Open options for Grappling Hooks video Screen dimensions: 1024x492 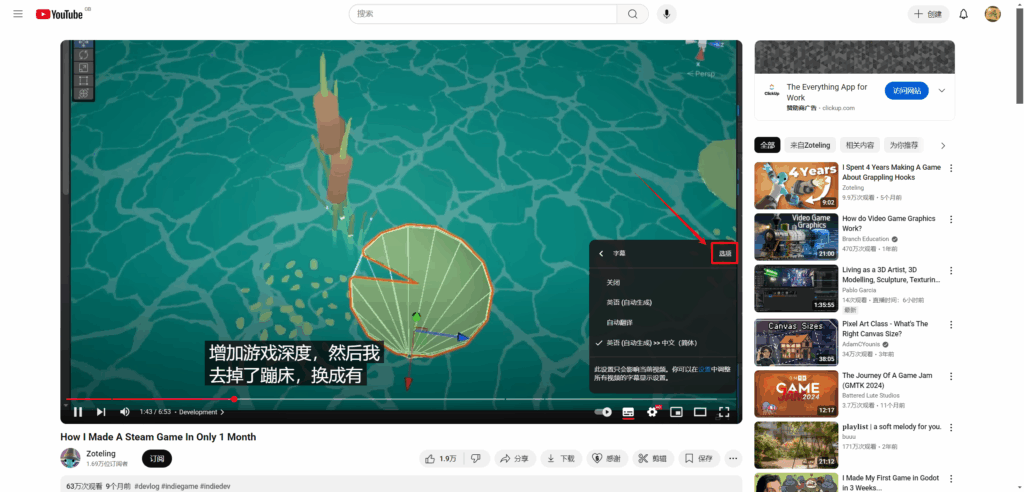pos(951,168)
